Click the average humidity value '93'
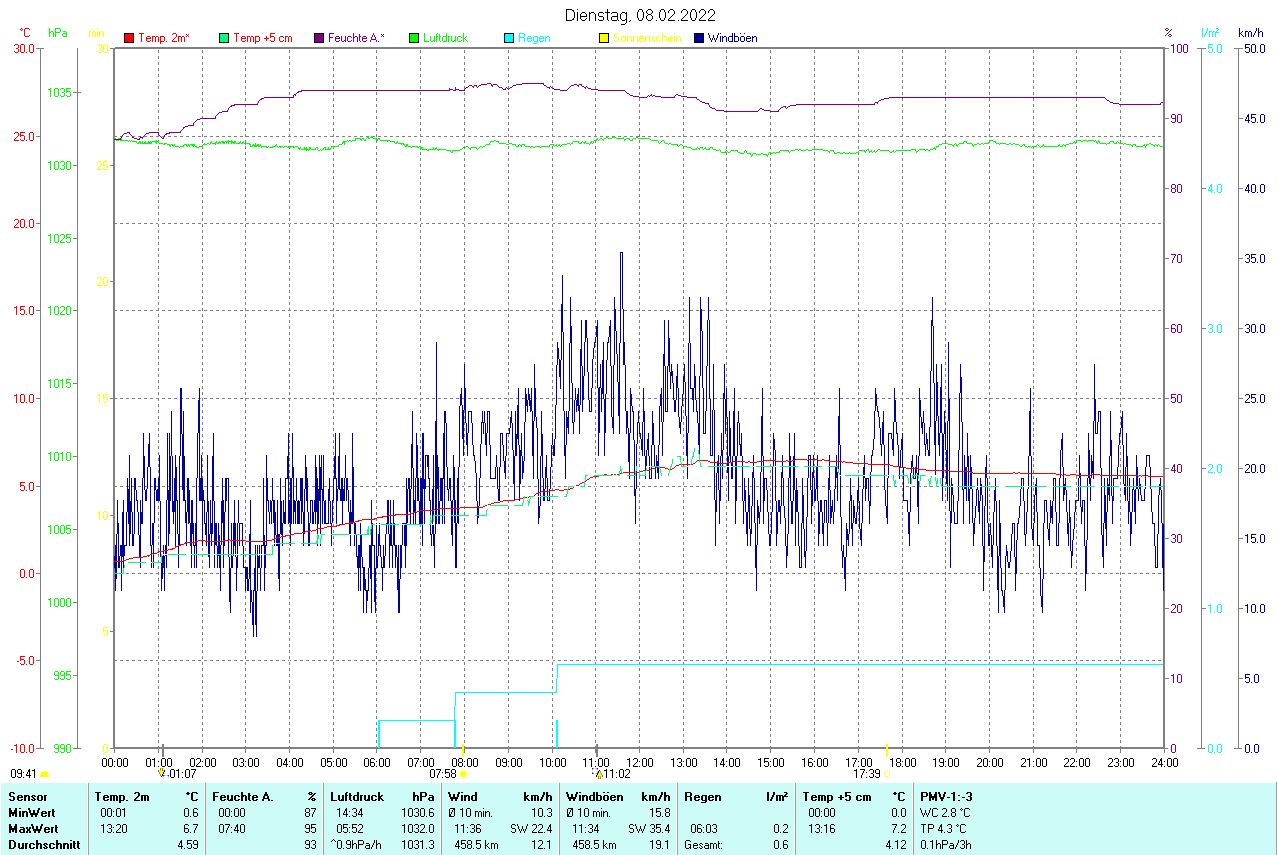The width and height of the screenshot is (1277, 855). 310,845
